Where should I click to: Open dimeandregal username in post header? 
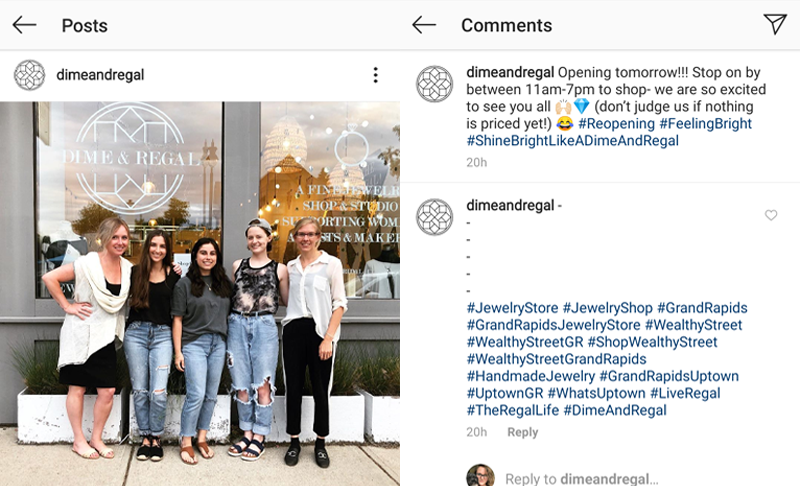pyautogui.click(x=100, y=75)
